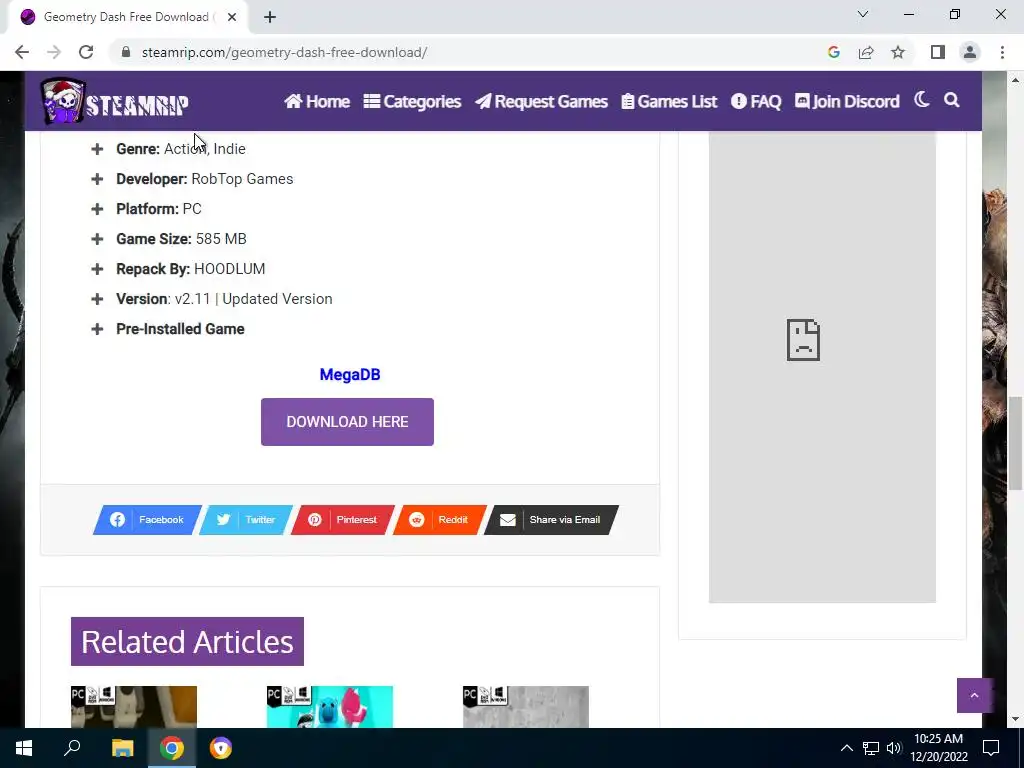
Task: Go to Request Games page
Action: (541, 101)
